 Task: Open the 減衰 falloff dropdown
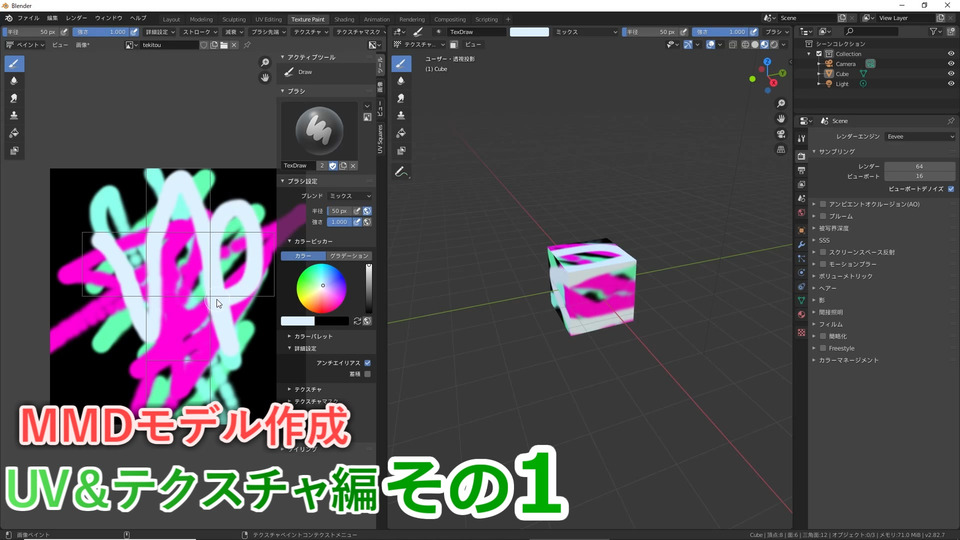233,32
